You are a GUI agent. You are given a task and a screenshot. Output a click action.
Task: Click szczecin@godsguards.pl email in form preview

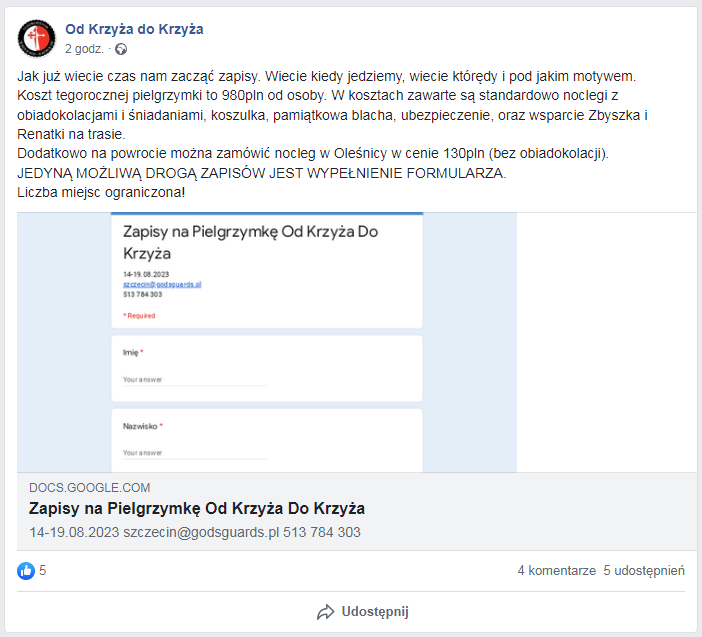(x=163, y=284)
